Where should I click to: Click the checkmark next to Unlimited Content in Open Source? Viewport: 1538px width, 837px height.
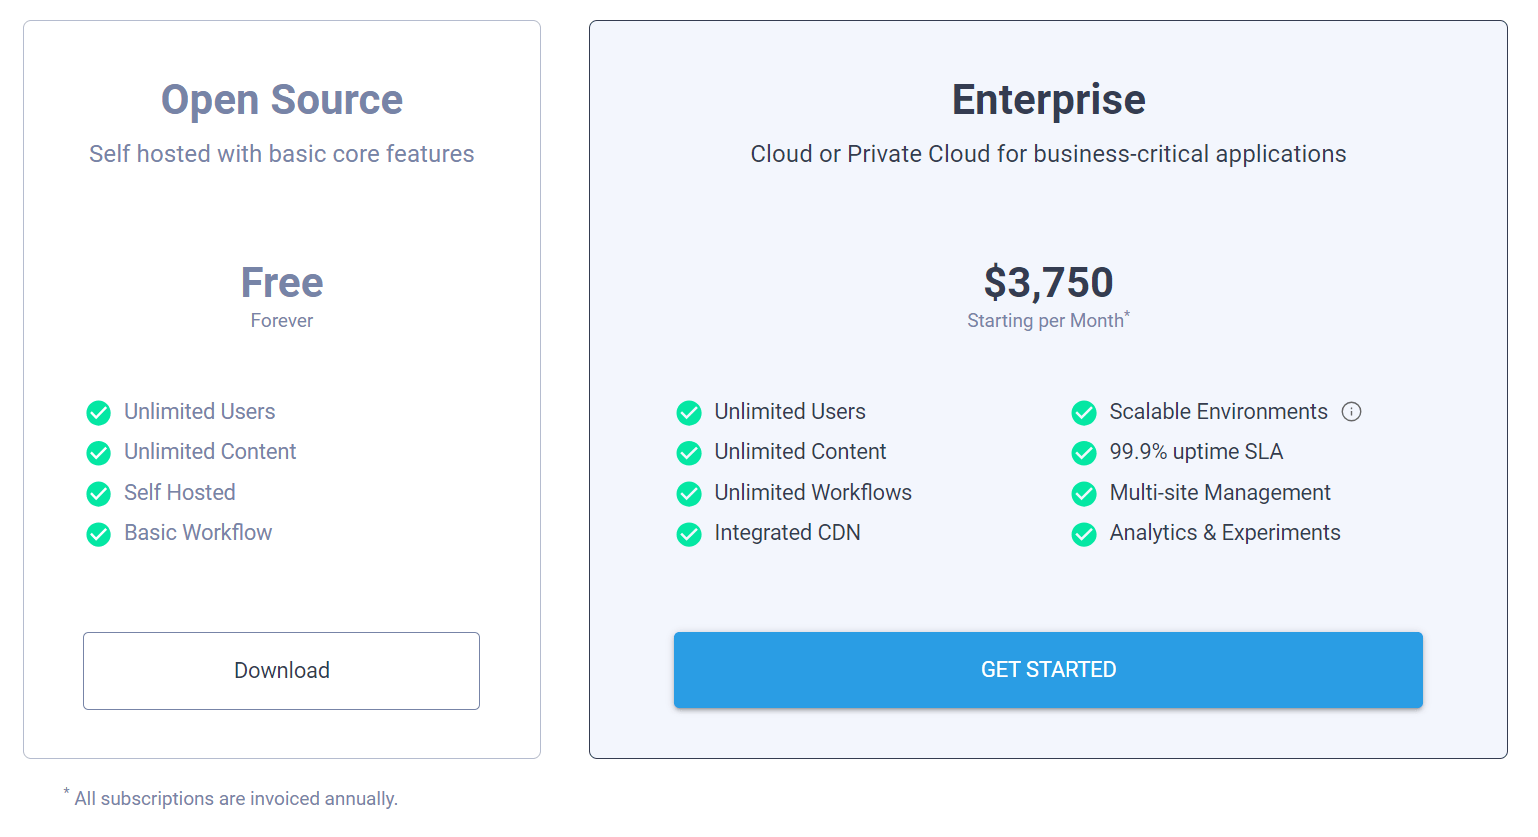(98, 452)
